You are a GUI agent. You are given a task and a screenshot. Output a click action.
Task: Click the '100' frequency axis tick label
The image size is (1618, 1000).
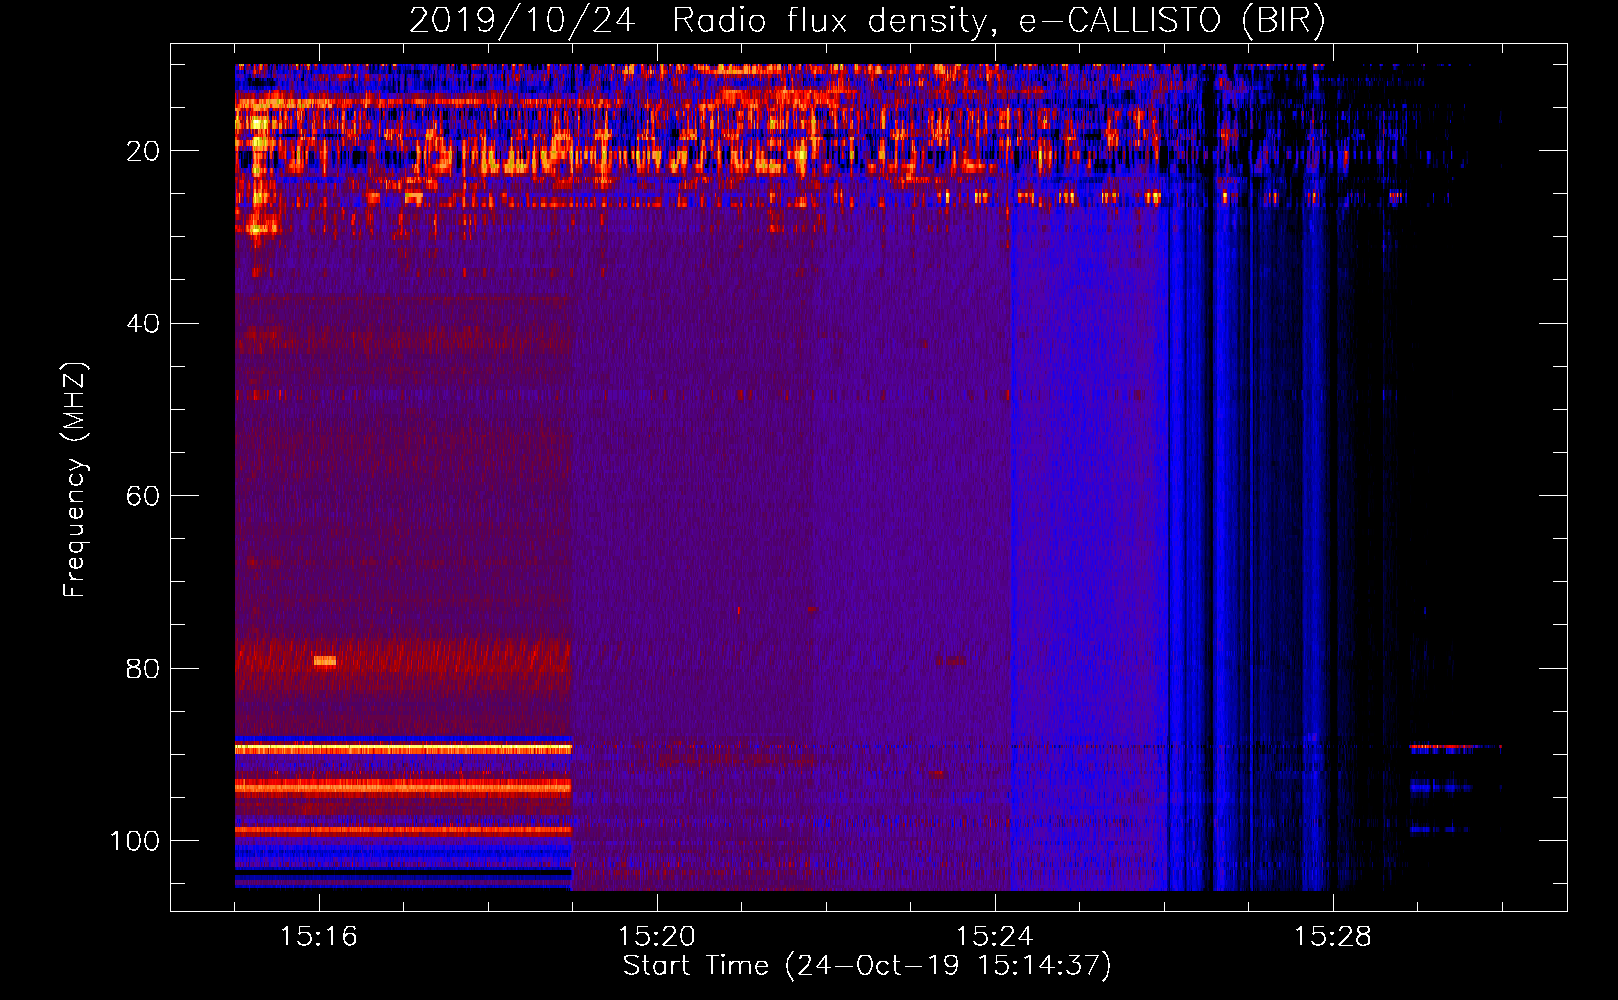coord(135,841)
